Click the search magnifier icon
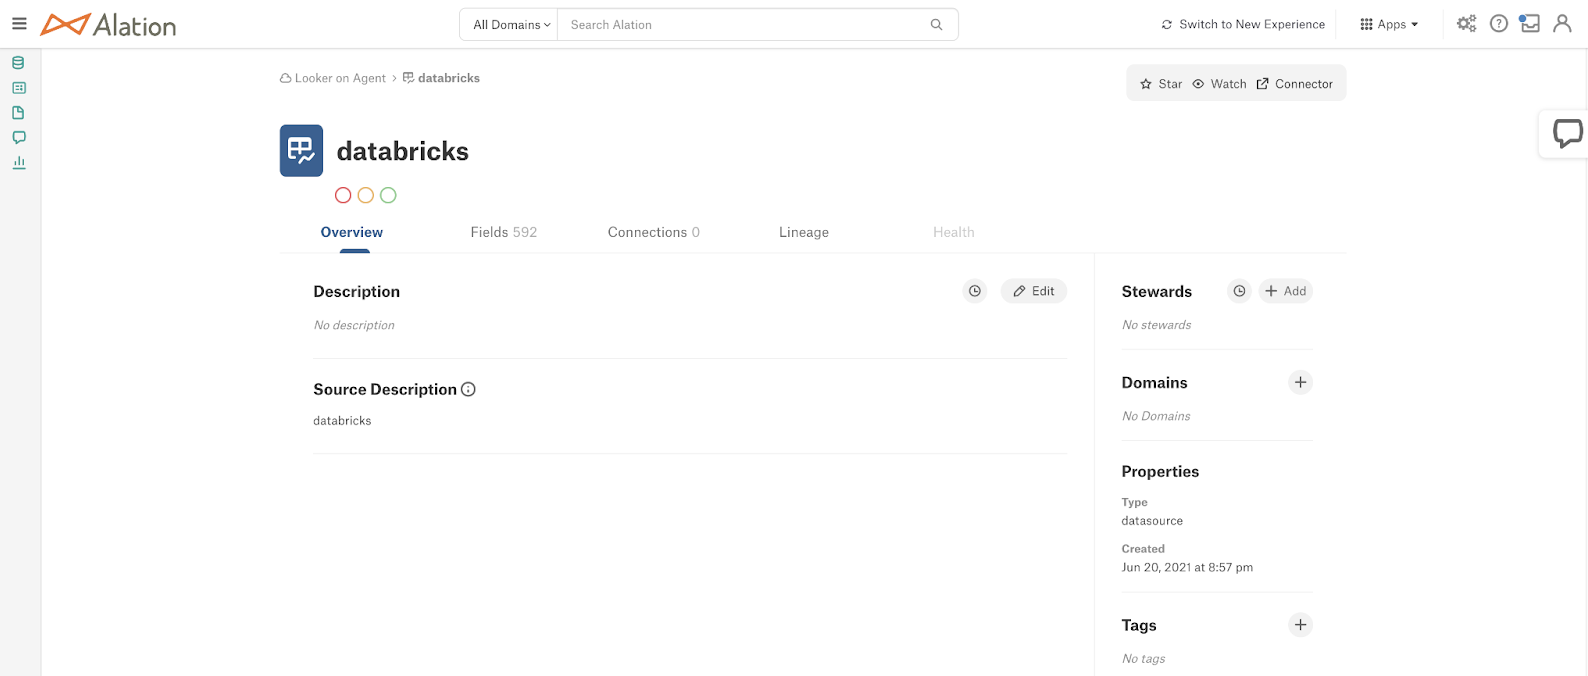Image resolution: width=1588 pixels, height=676 pixels. coord(936,25)
